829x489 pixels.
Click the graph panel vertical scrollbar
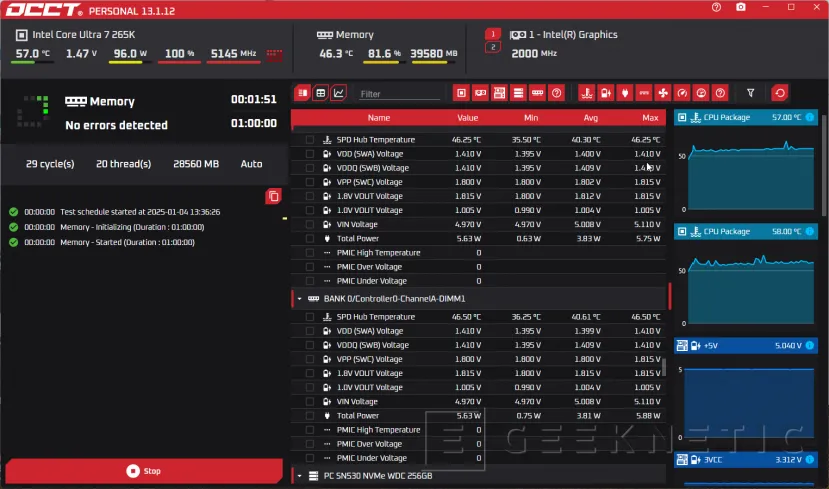tap(824, 165)
